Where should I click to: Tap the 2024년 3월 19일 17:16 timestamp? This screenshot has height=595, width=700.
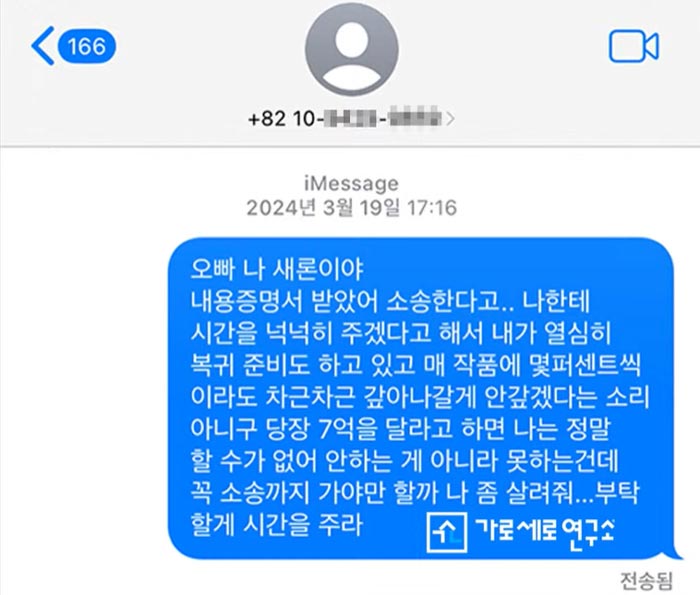(352, 208)
